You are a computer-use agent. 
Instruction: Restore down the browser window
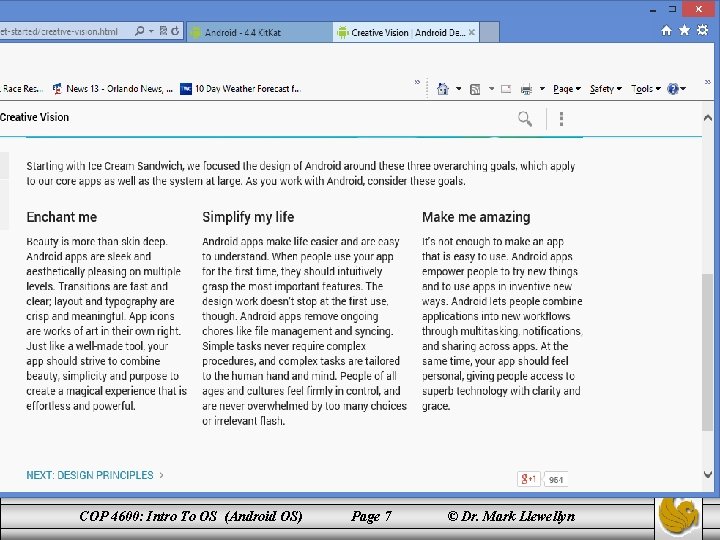(673, 9)
